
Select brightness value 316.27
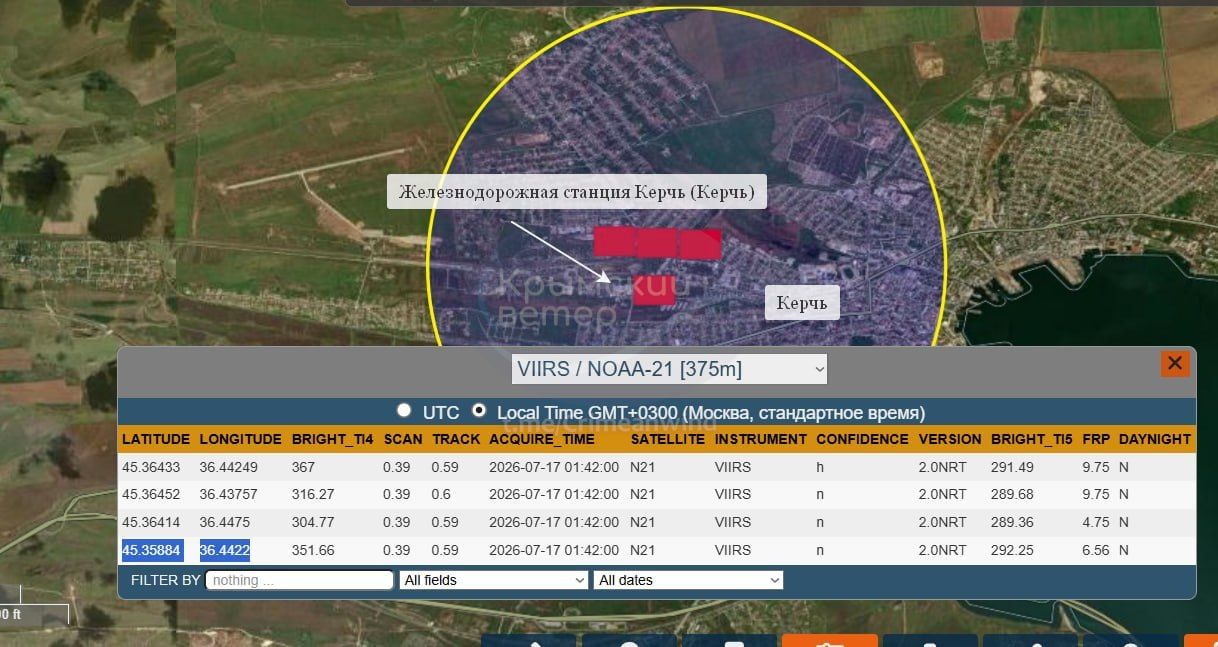(x=311, y=494)
